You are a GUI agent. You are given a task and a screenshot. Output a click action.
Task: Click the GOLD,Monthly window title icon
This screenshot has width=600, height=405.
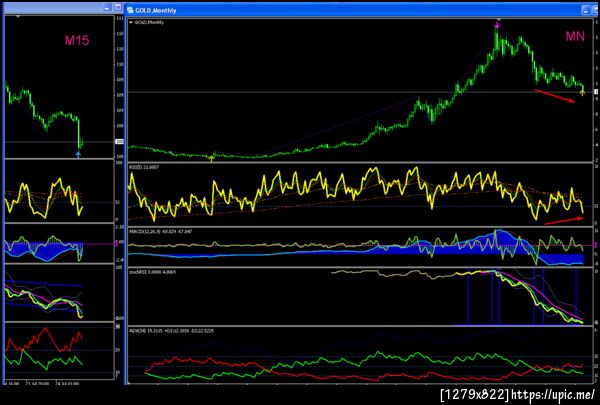tap(130, 10)
